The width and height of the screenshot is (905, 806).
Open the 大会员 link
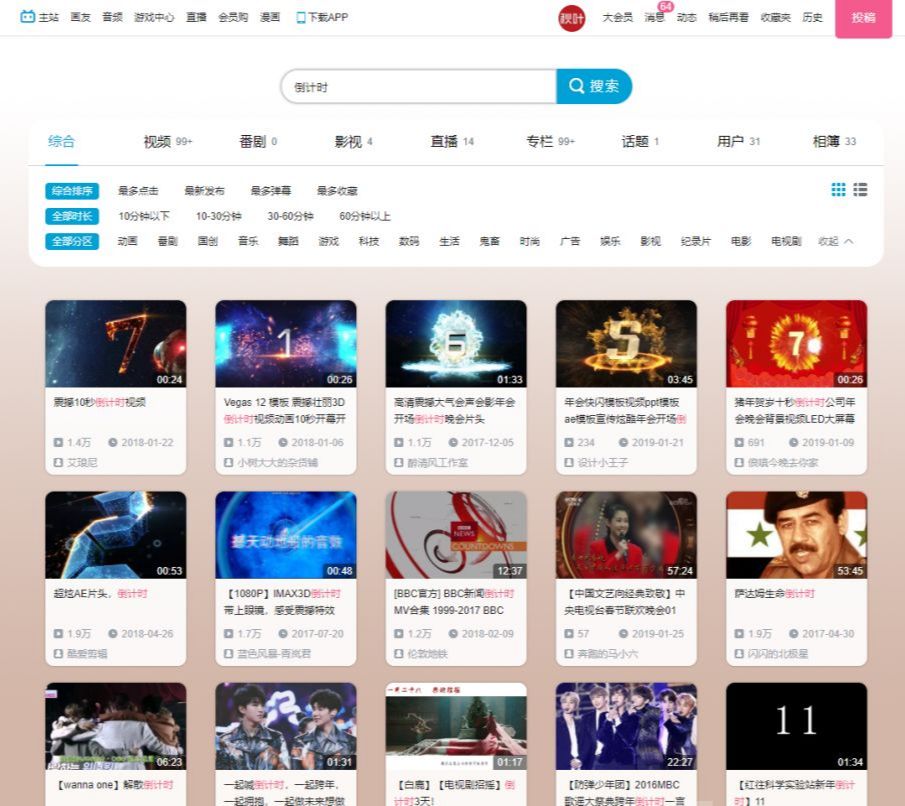(x=618, y=17)
